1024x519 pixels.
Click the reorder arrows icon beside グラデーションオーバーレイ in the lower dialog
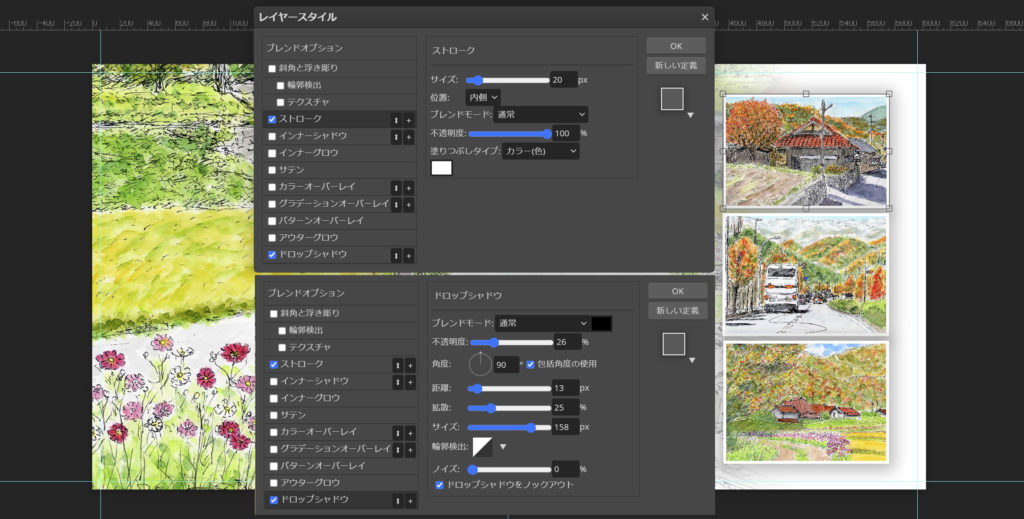point(397,449)
